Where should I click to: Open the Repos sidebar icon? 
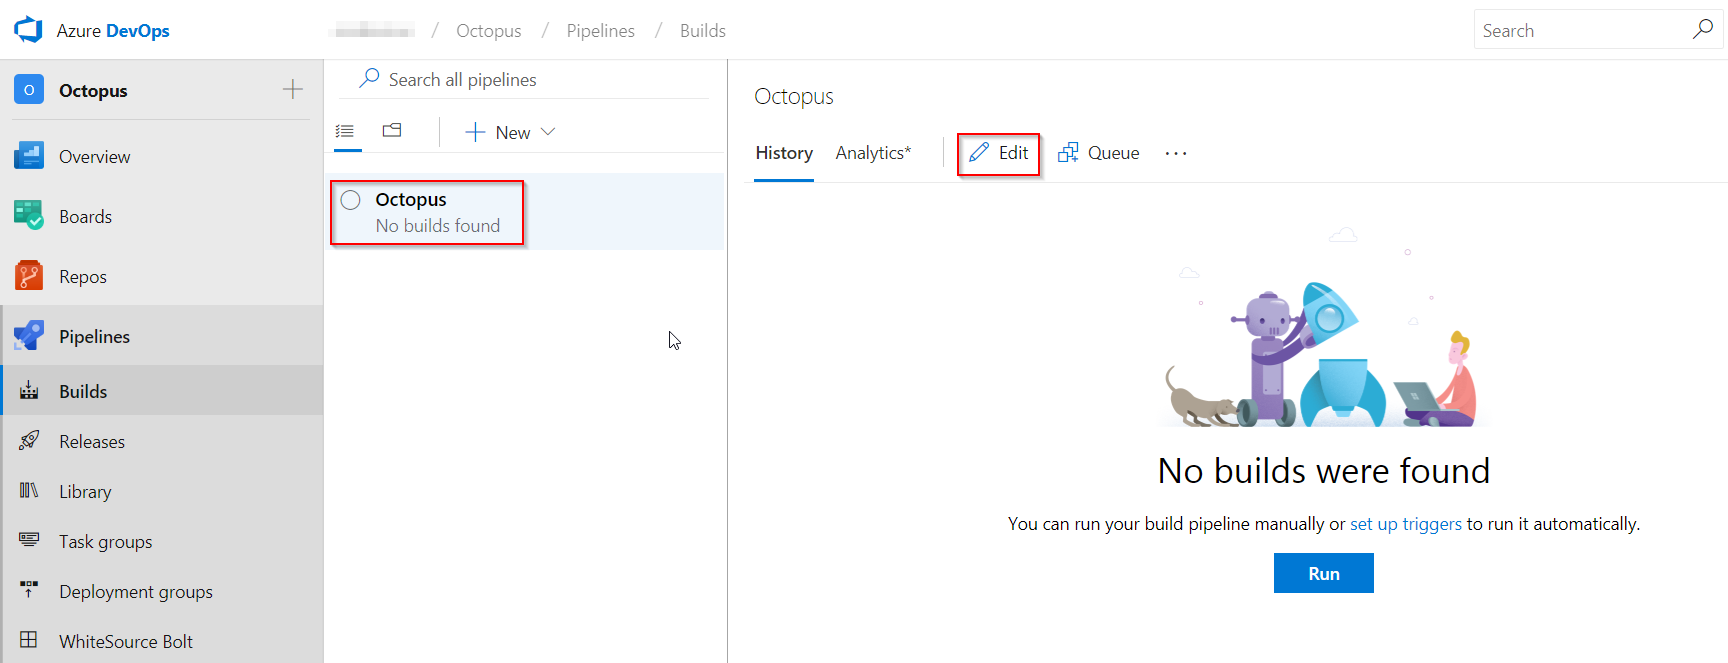point(29,276)
